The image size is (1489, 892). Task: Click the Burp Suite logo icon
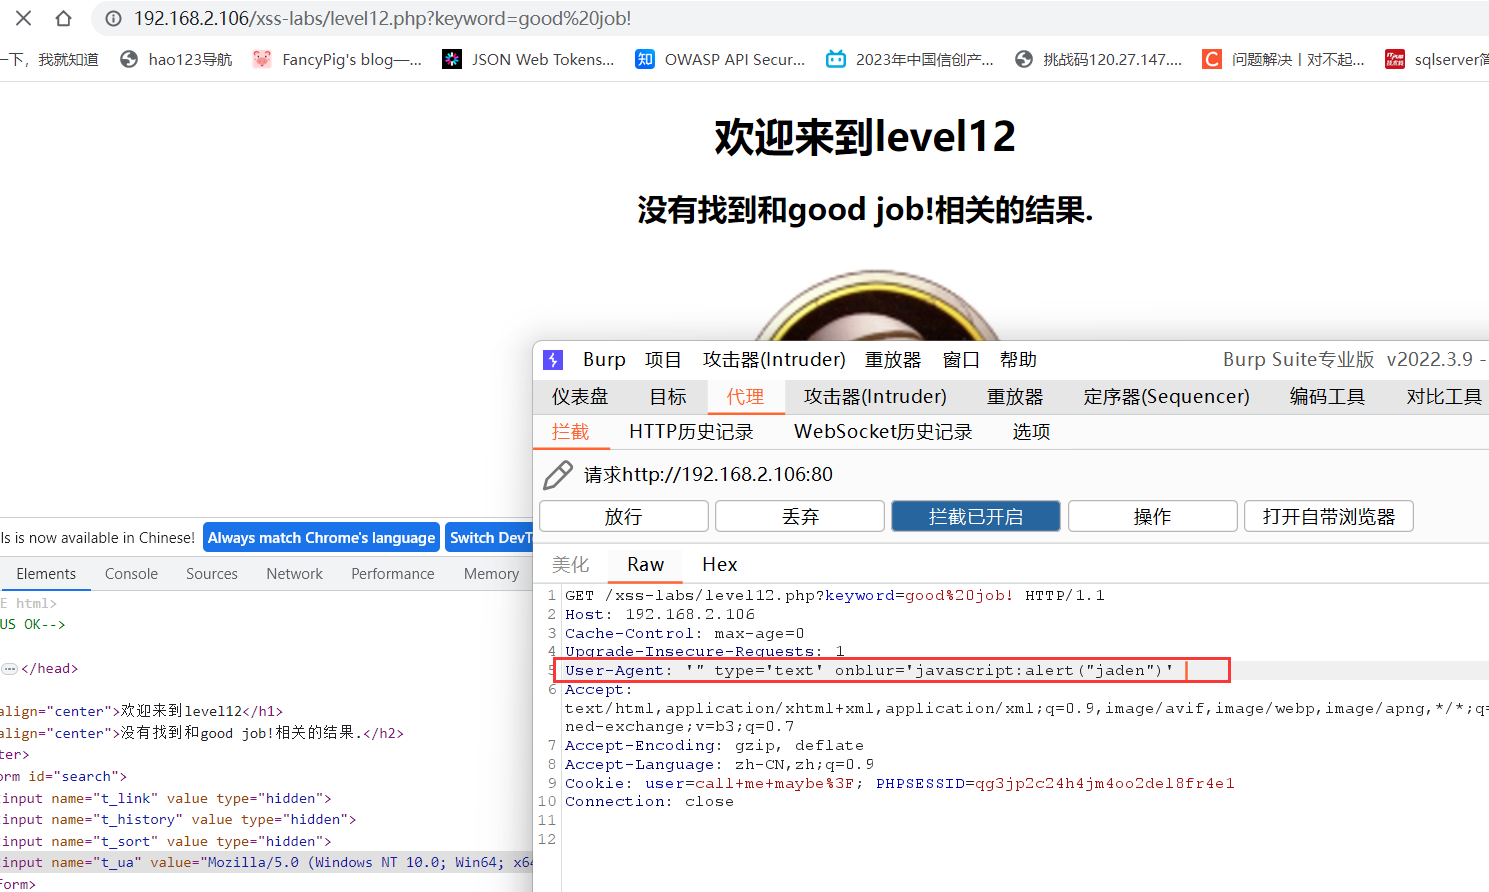(x=553, y=360)
